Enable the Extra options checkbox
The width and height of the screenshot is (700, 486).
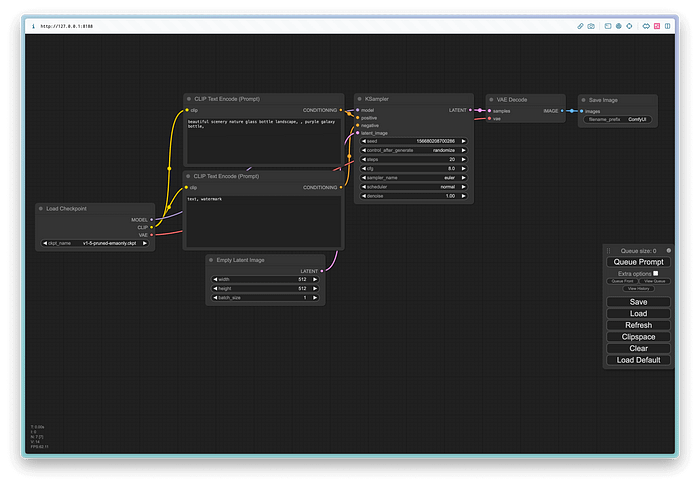(655, 273)
